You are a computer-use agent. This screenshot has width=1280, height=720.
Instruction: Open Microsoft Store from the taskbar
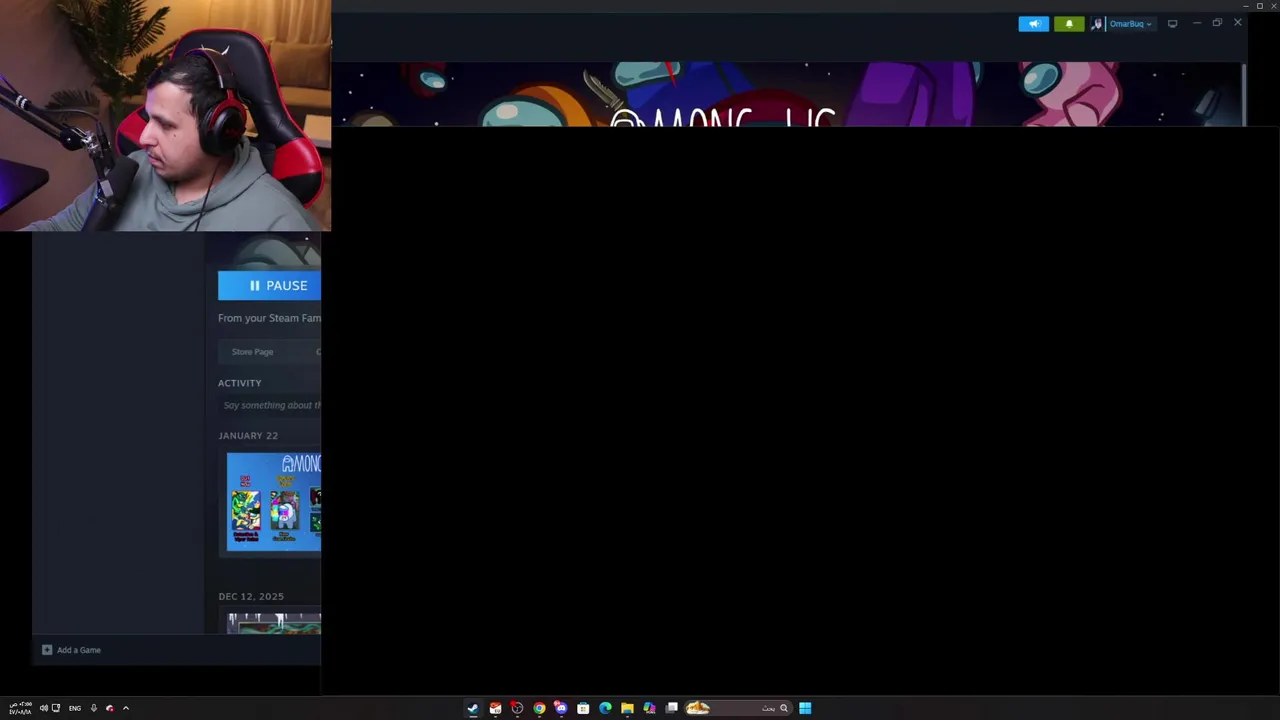583,708
